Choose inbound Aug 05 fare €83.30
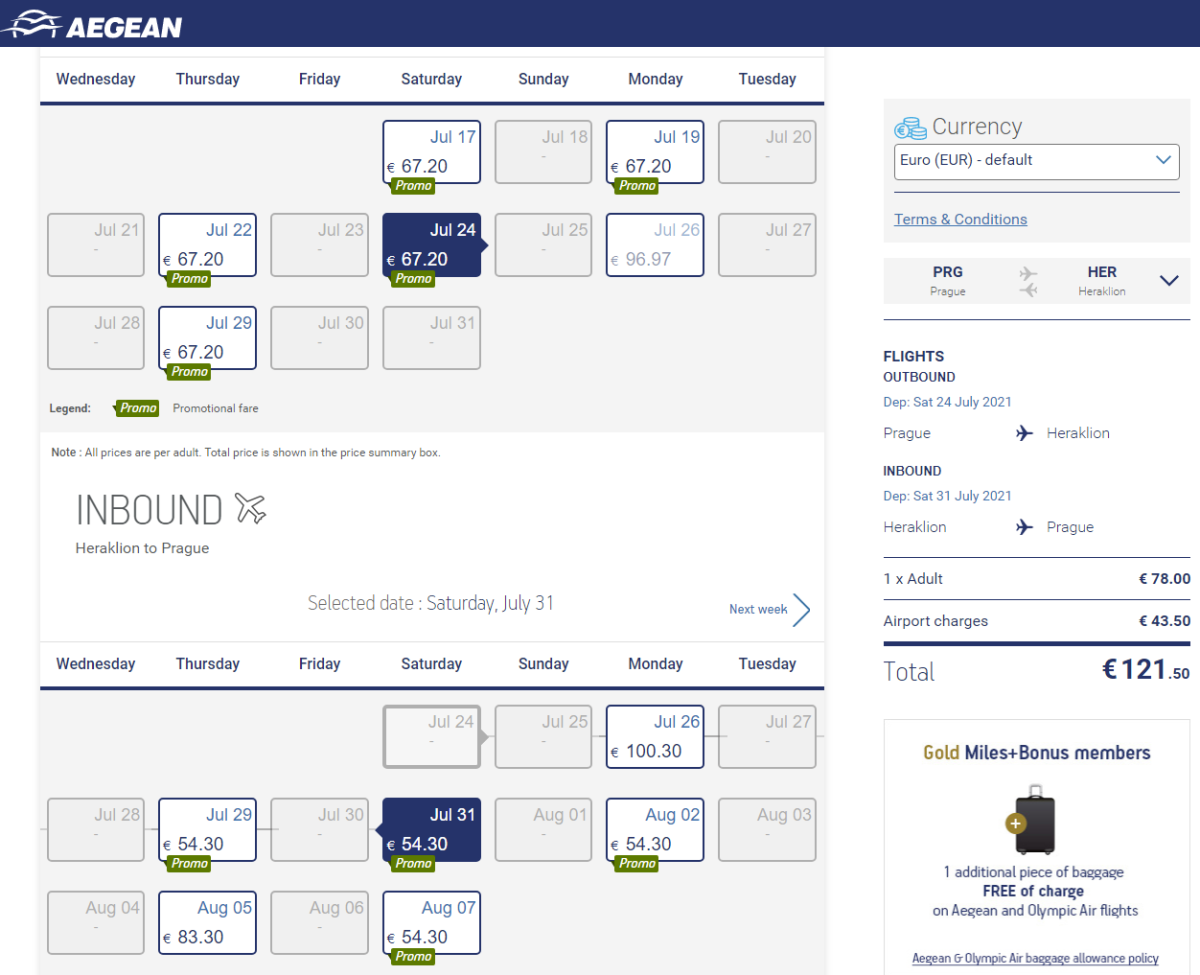 pyautogui.click(x=208, y=923)
